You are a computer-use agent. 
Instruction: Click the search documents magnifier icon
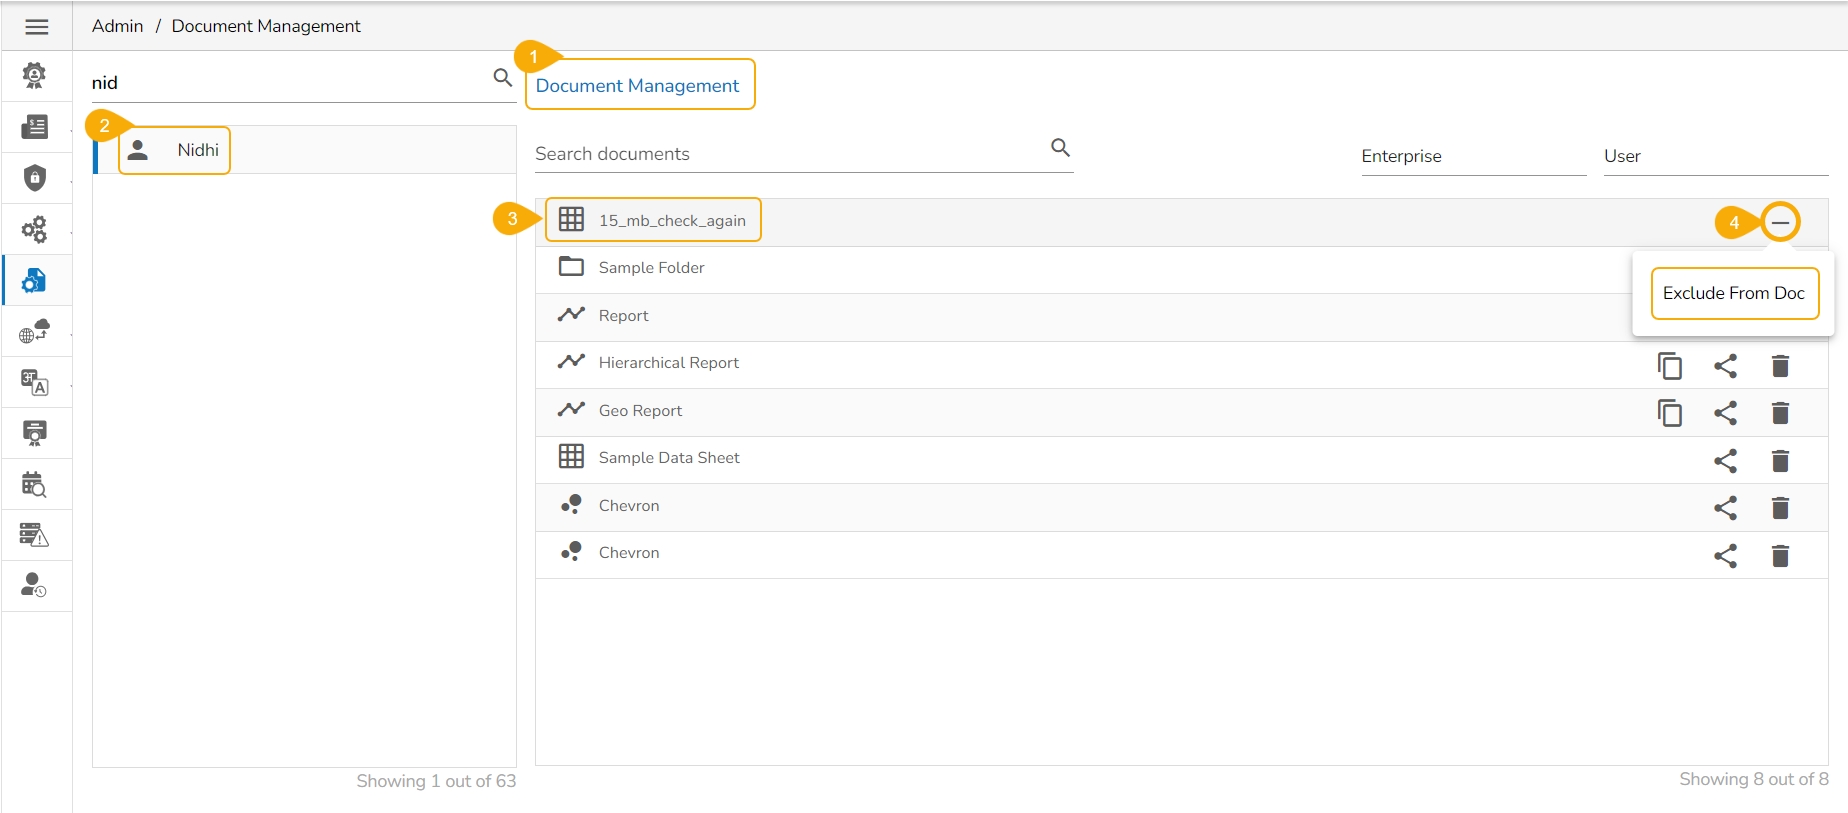[1060, 148]
